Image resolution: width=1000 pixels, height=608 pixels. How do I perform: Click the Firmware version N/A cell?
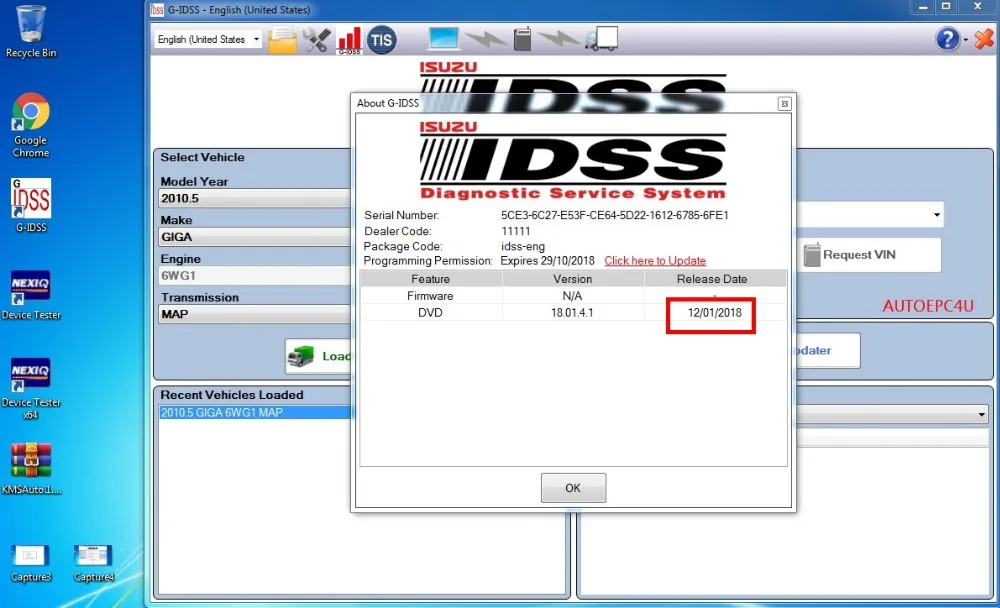pyautogui.click(x=573, y=296)
